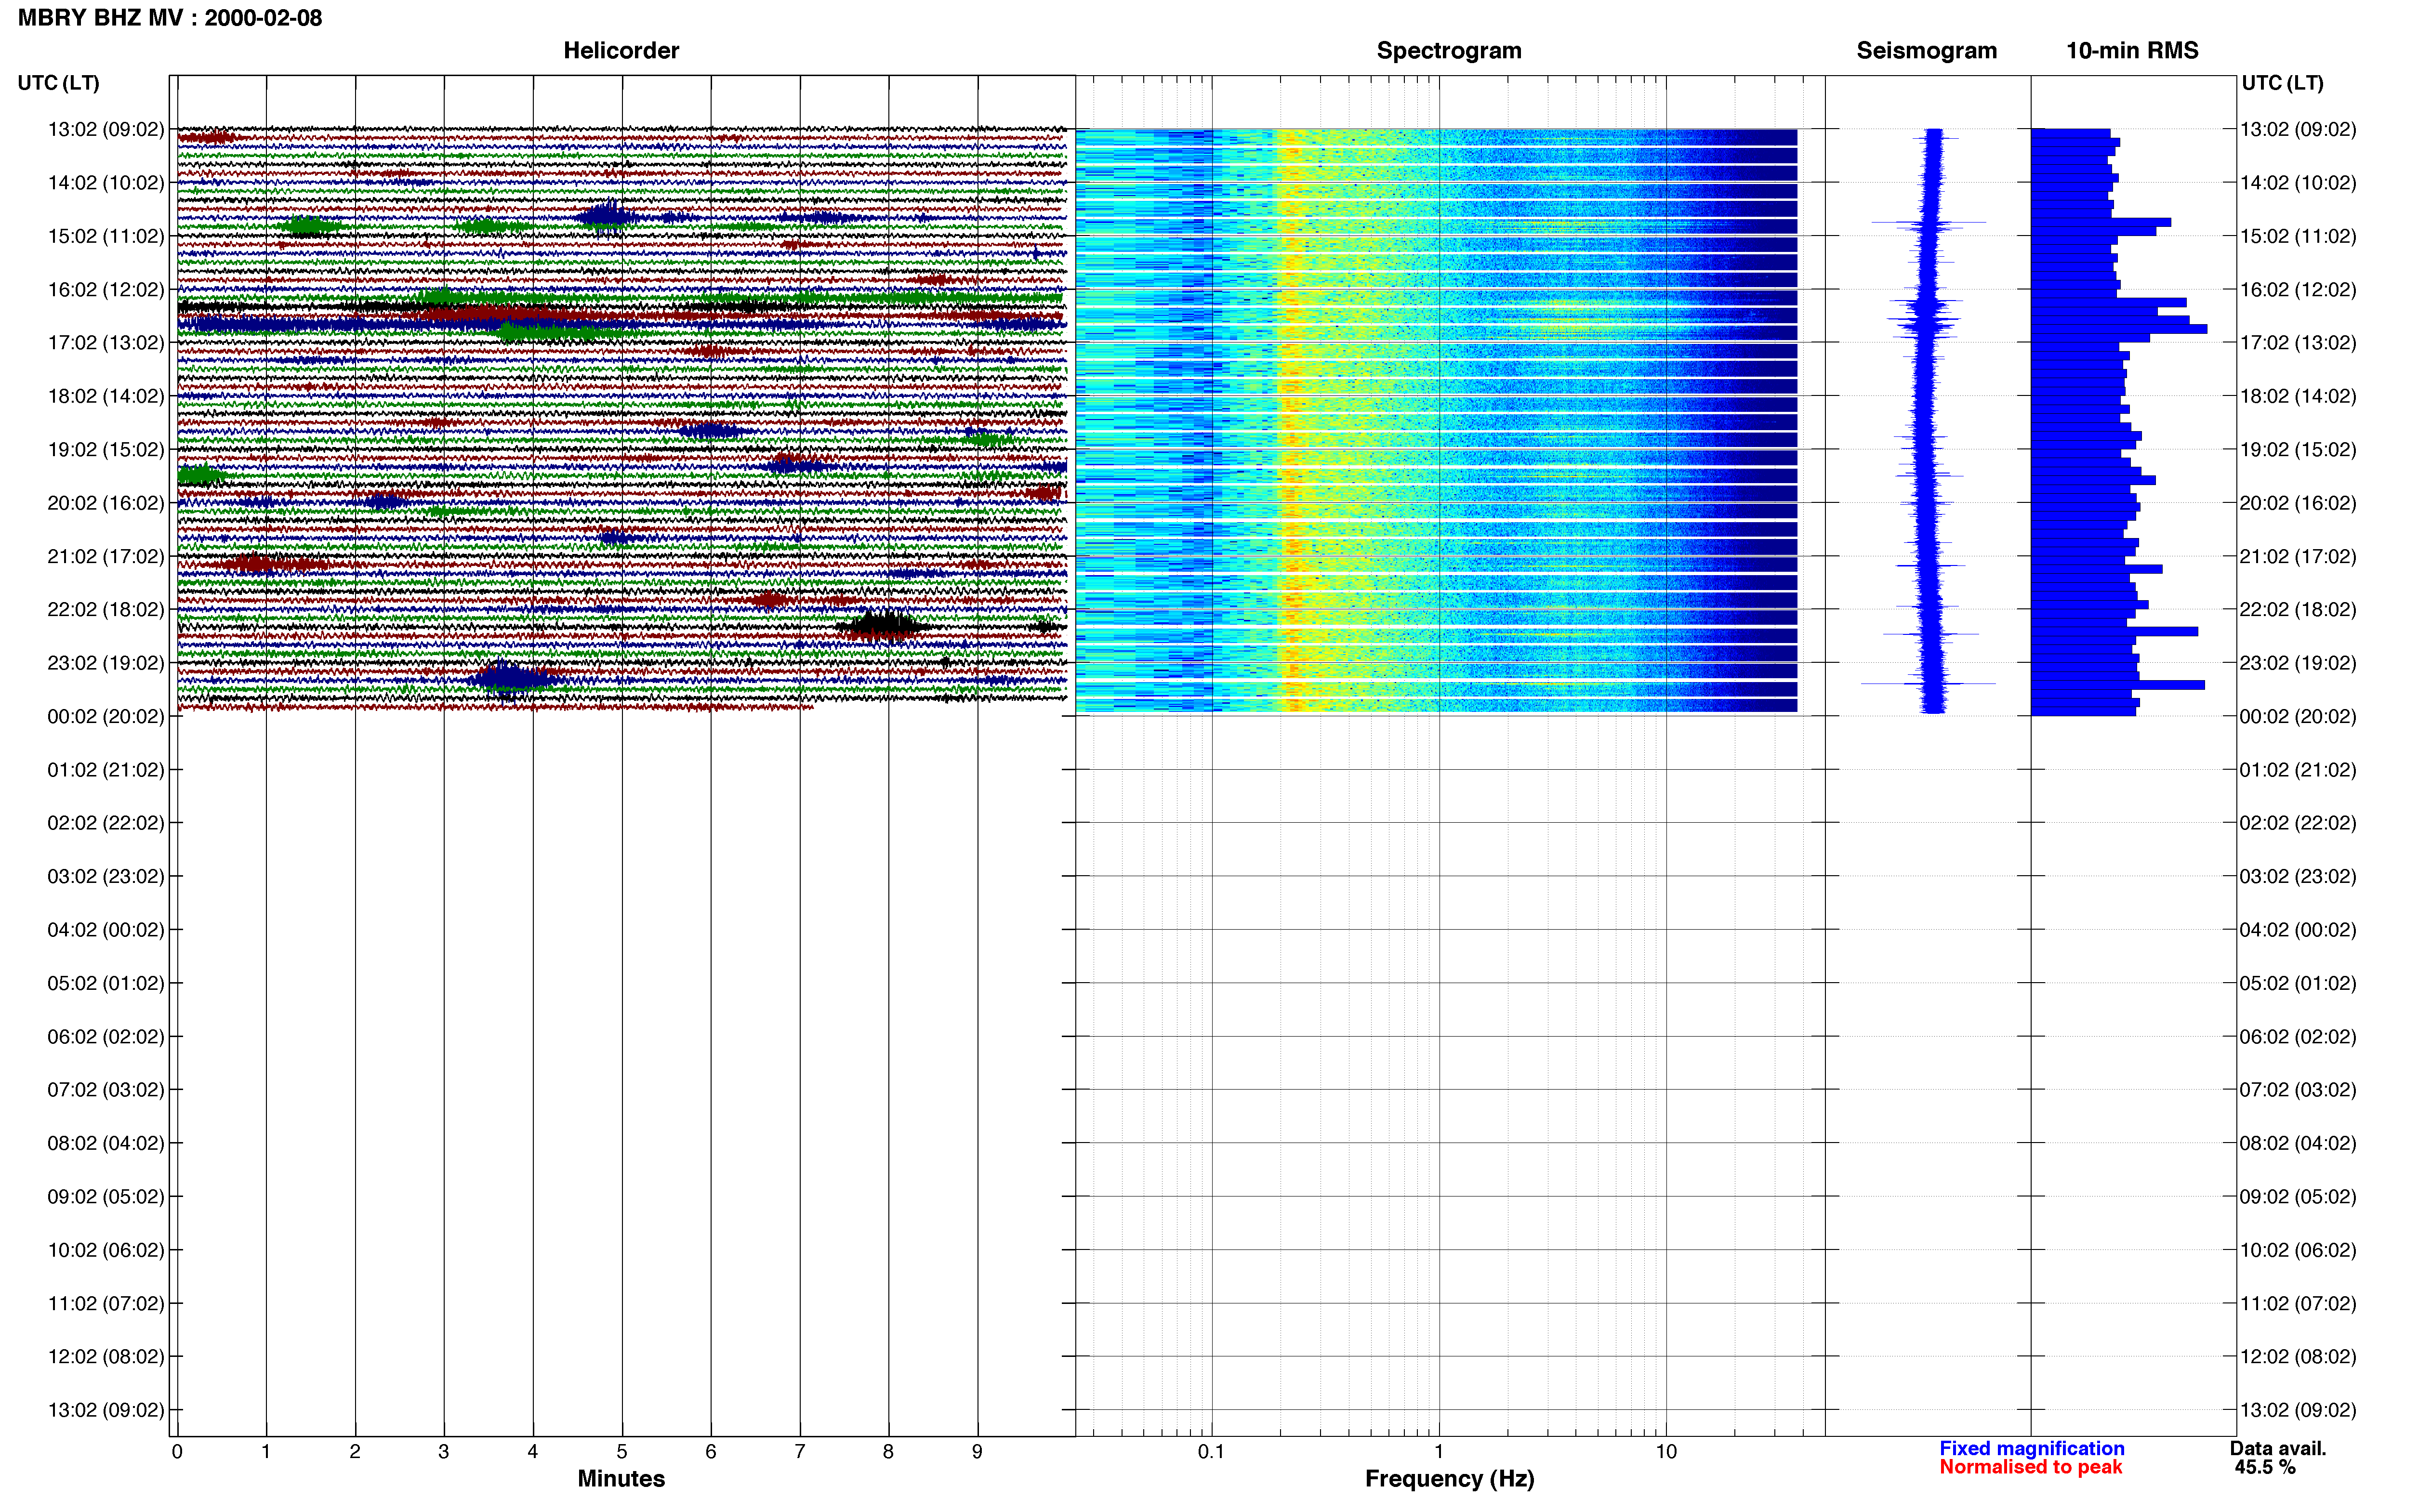Select right time label '14:02 (10:02)'
Viewport: 2418px width, 1512px height.
[2298, 182]
